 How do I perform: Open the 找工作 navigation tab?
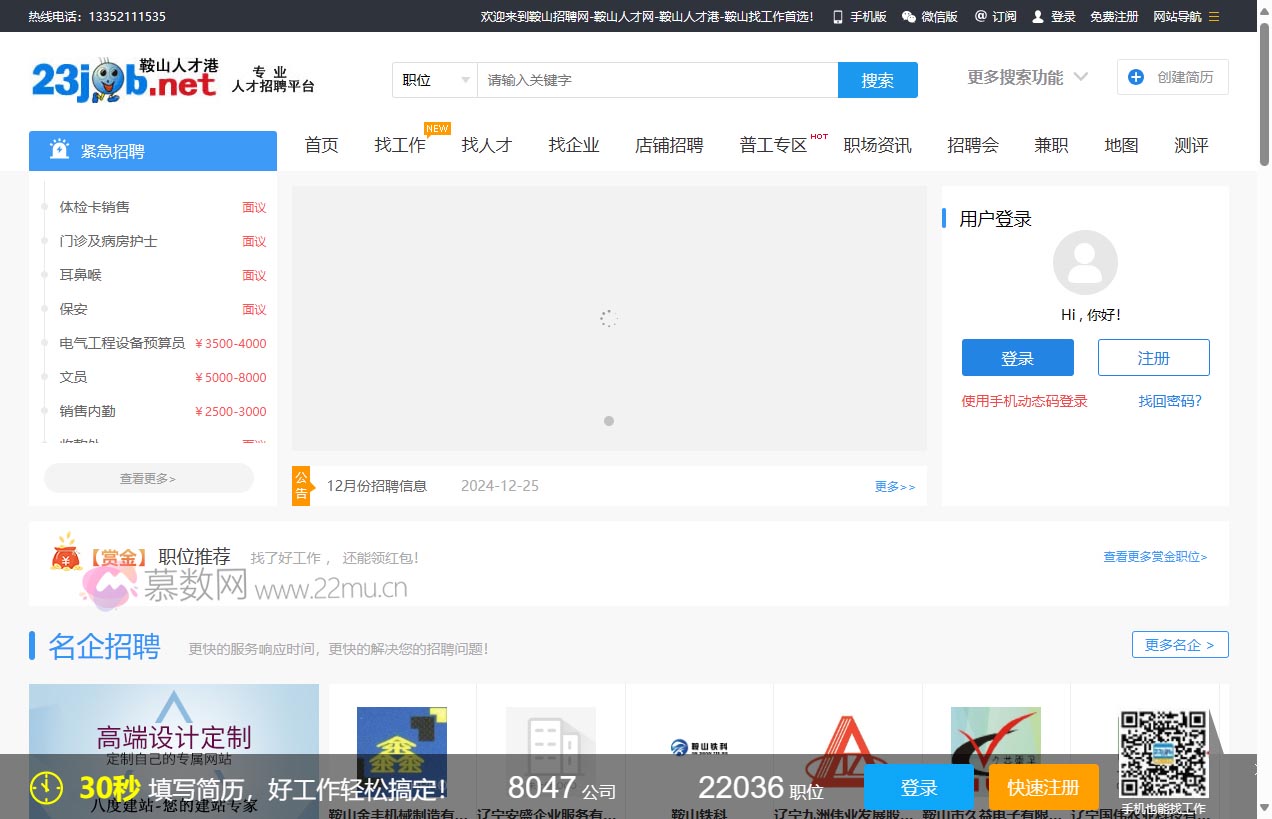tap(400, 145)
